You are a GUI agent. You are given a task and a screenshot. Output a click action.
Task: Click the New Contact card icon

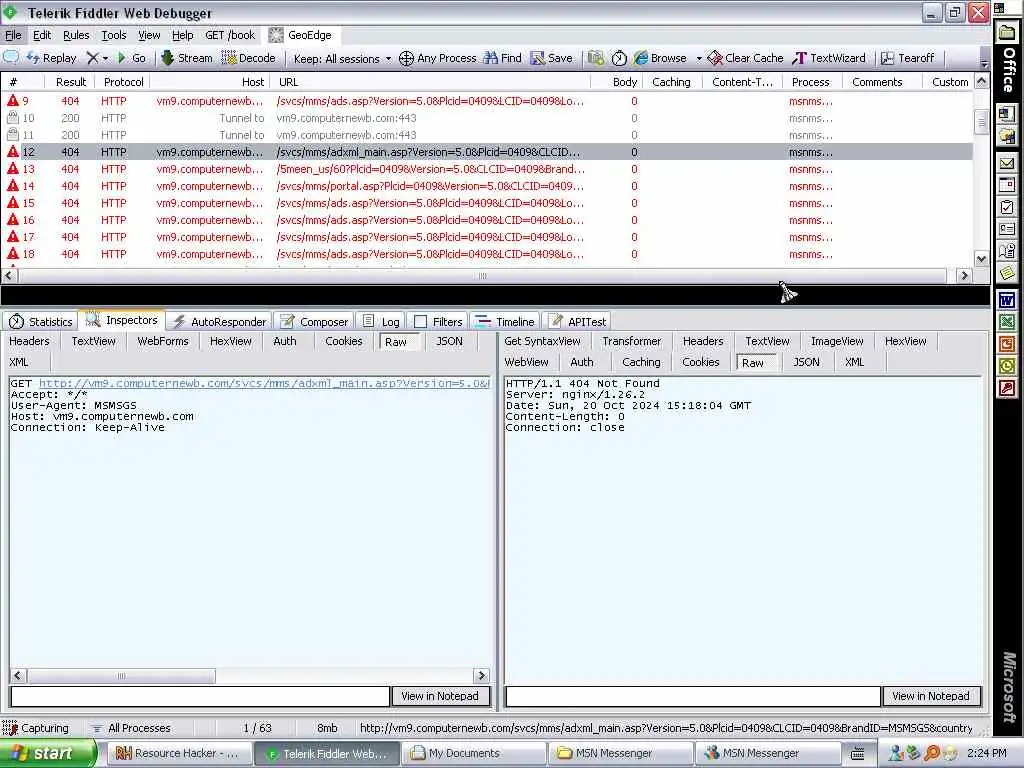[x=1007, y=229]
